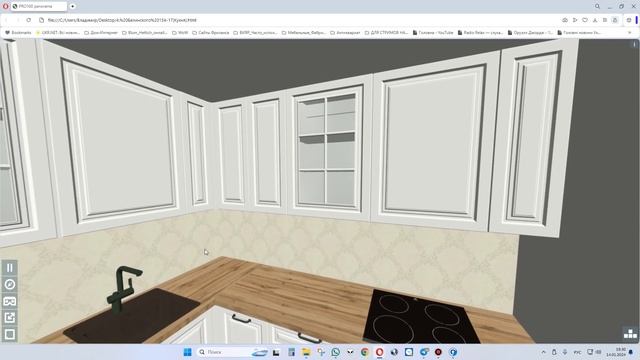The width and height of the screenshot is (640, 360).
Task: Click the heart bookmark icon in address bar
Action: coord(585,20)
